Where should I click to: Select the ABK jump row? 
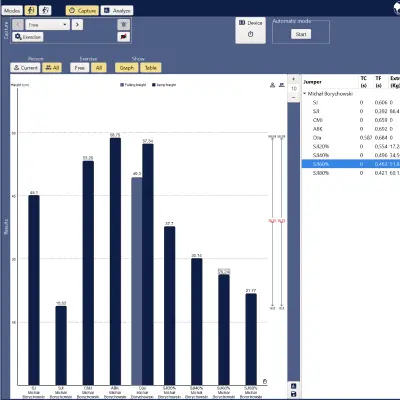click(x=351, y=129)
